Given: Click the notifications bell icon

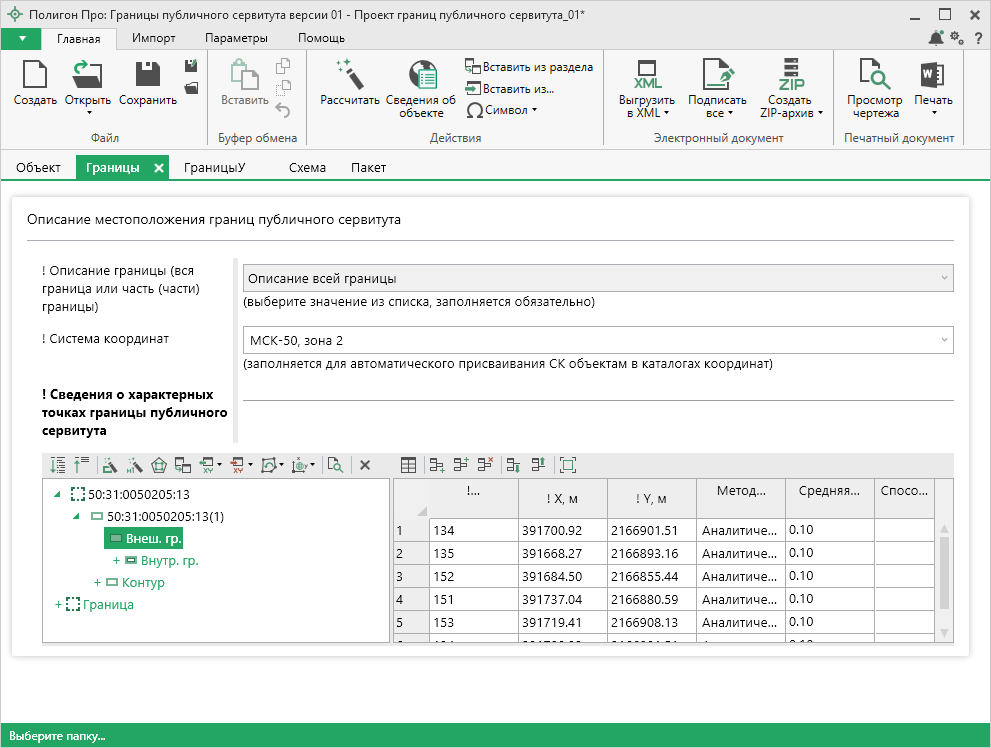Looking at the screenshot, I should [935, 38].
